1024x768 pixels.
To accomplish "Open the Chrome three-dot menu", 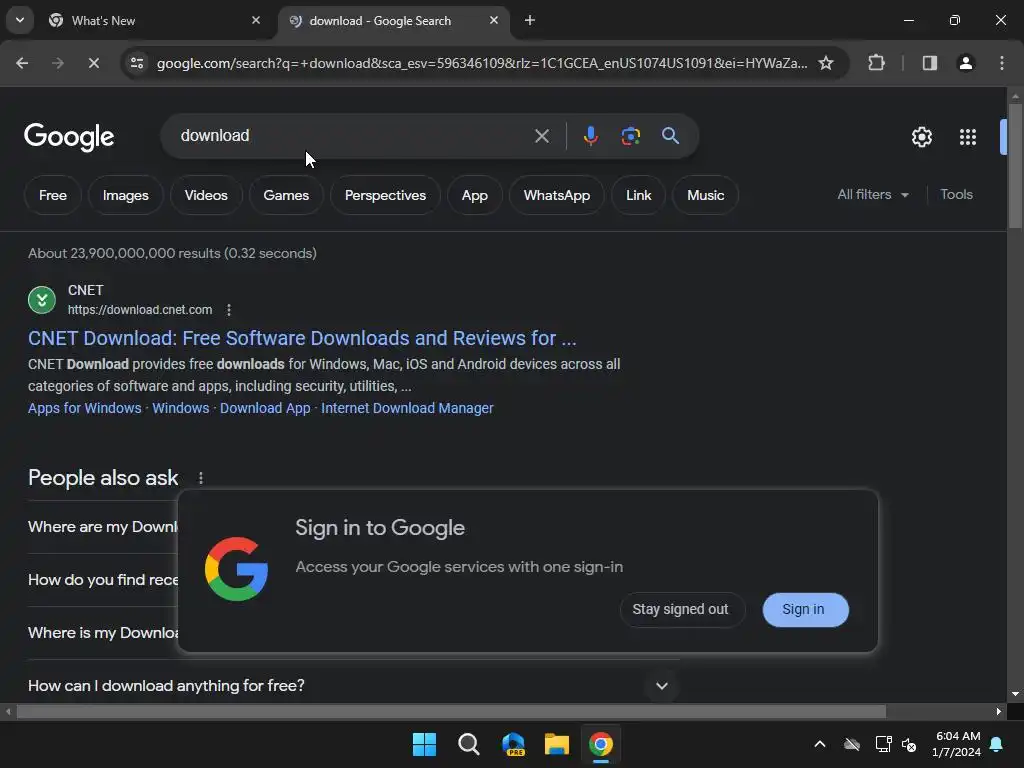I will tap(1002, 63).
